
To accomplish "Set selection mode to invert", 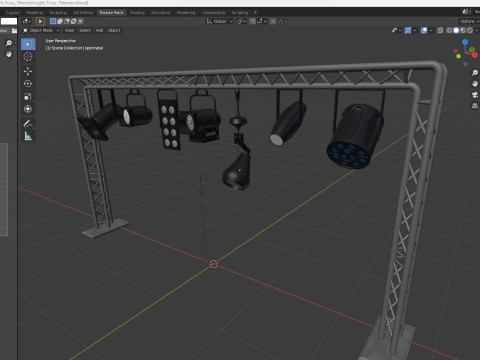I will click(x=73, y=21).
